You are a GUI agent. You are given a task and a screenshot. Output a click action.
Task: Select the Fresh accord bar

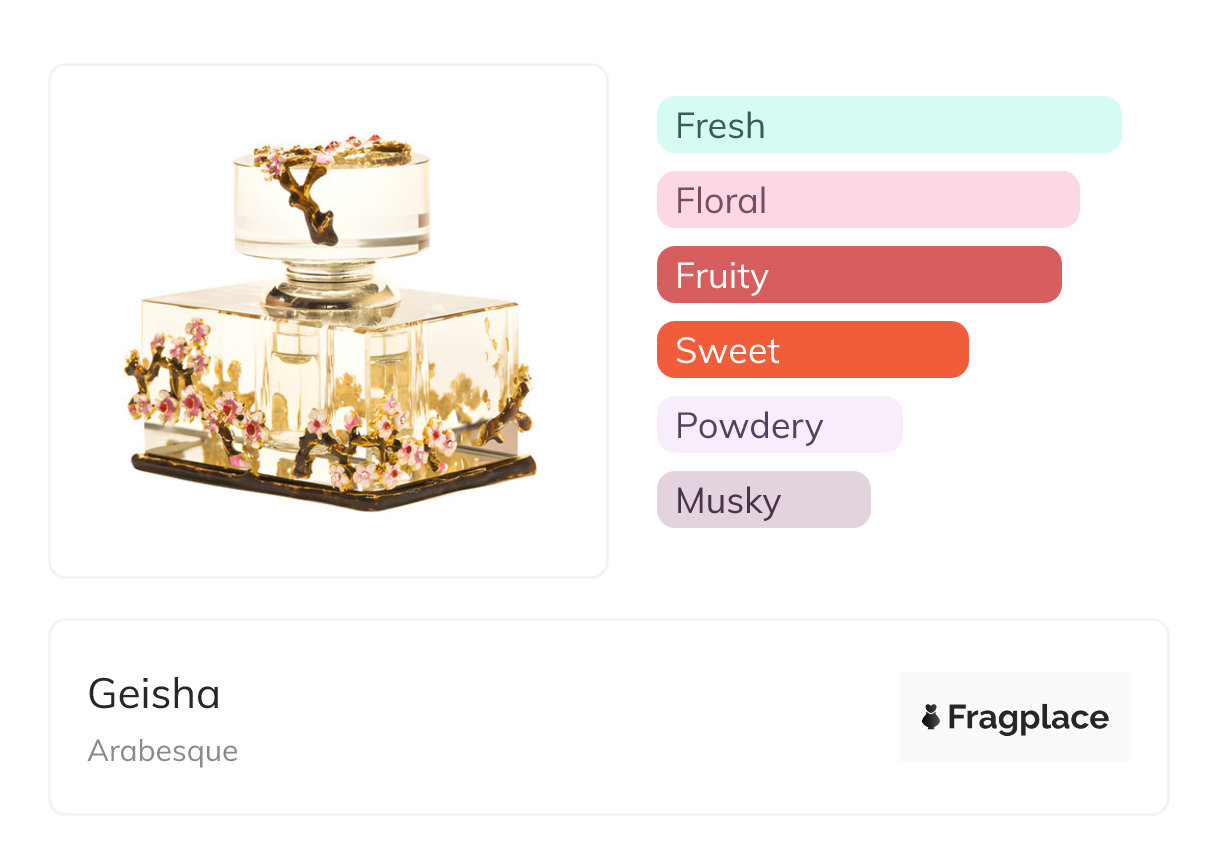pos(889,125)
